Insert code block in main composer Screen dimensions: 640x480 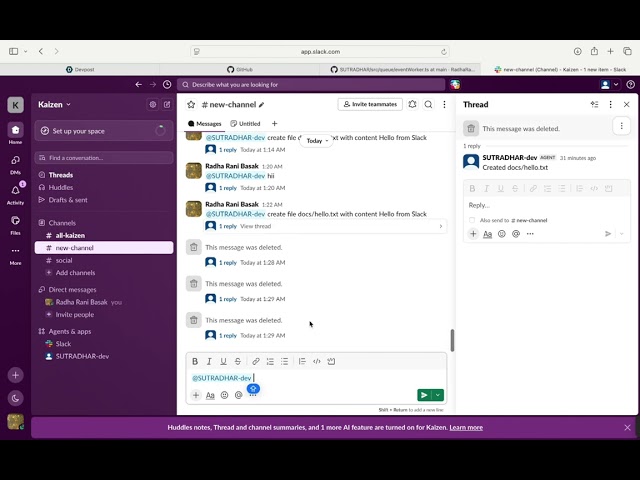coord(331,361)
